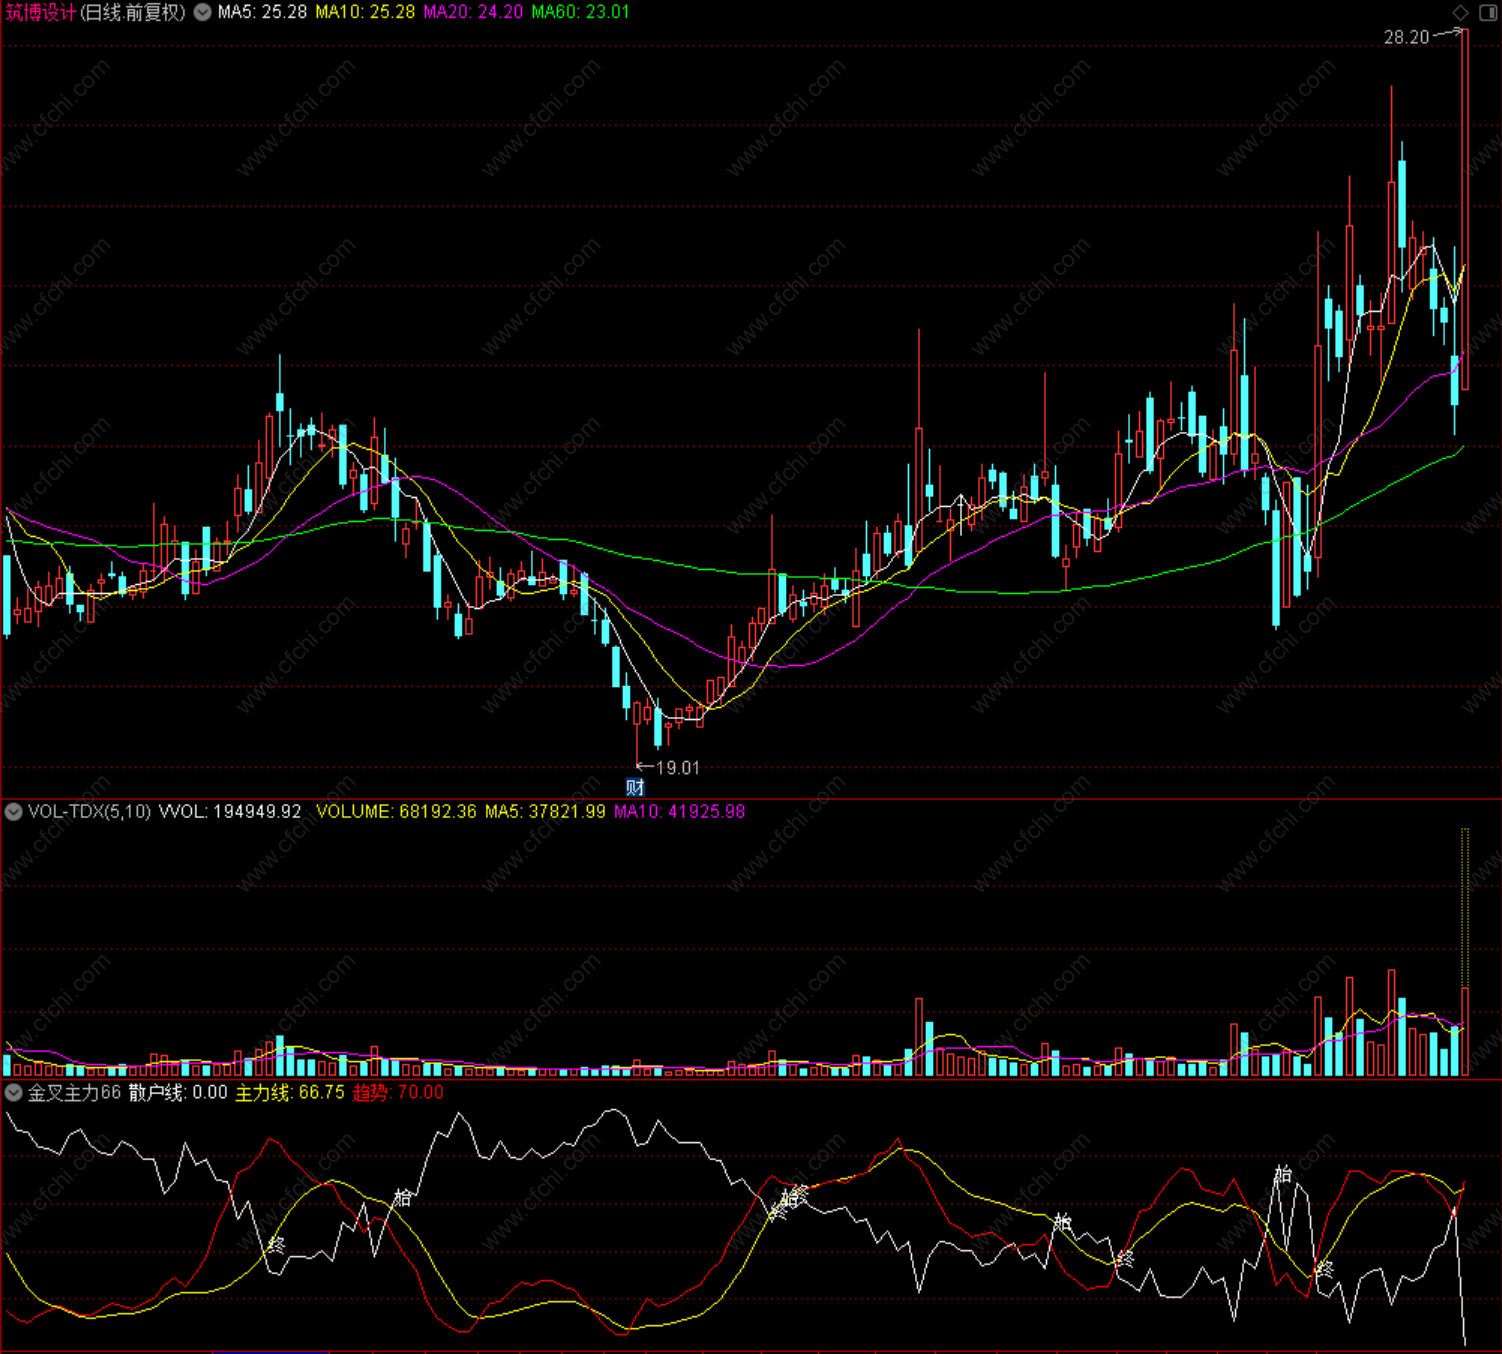Select the MA10: 25.28 label
Viewport: 1502px width, 1354px height.
coord(365,12)
